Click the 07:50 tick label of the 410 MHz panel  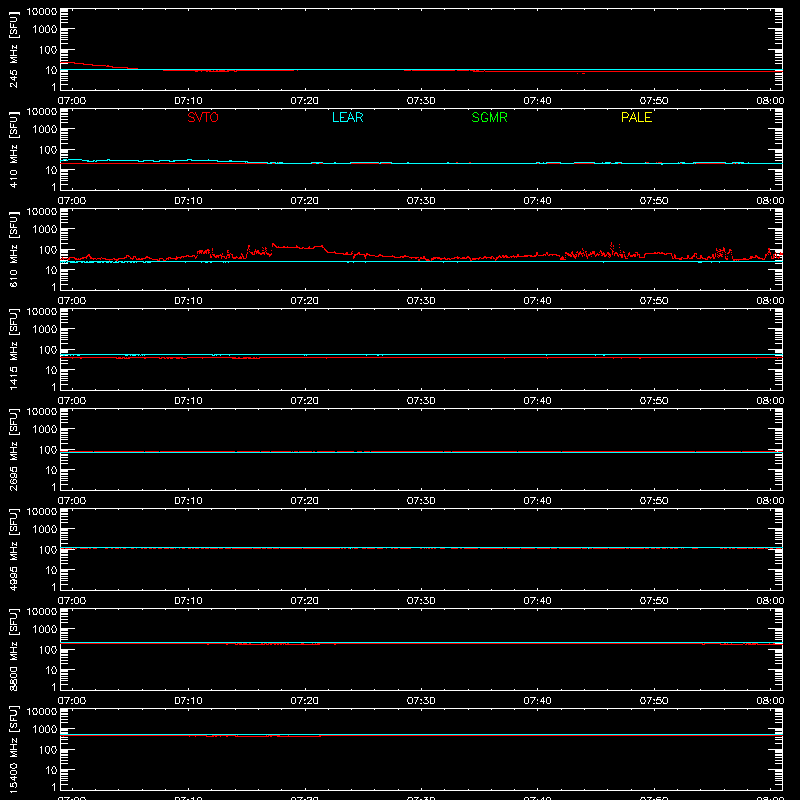(x=654, y=201)
